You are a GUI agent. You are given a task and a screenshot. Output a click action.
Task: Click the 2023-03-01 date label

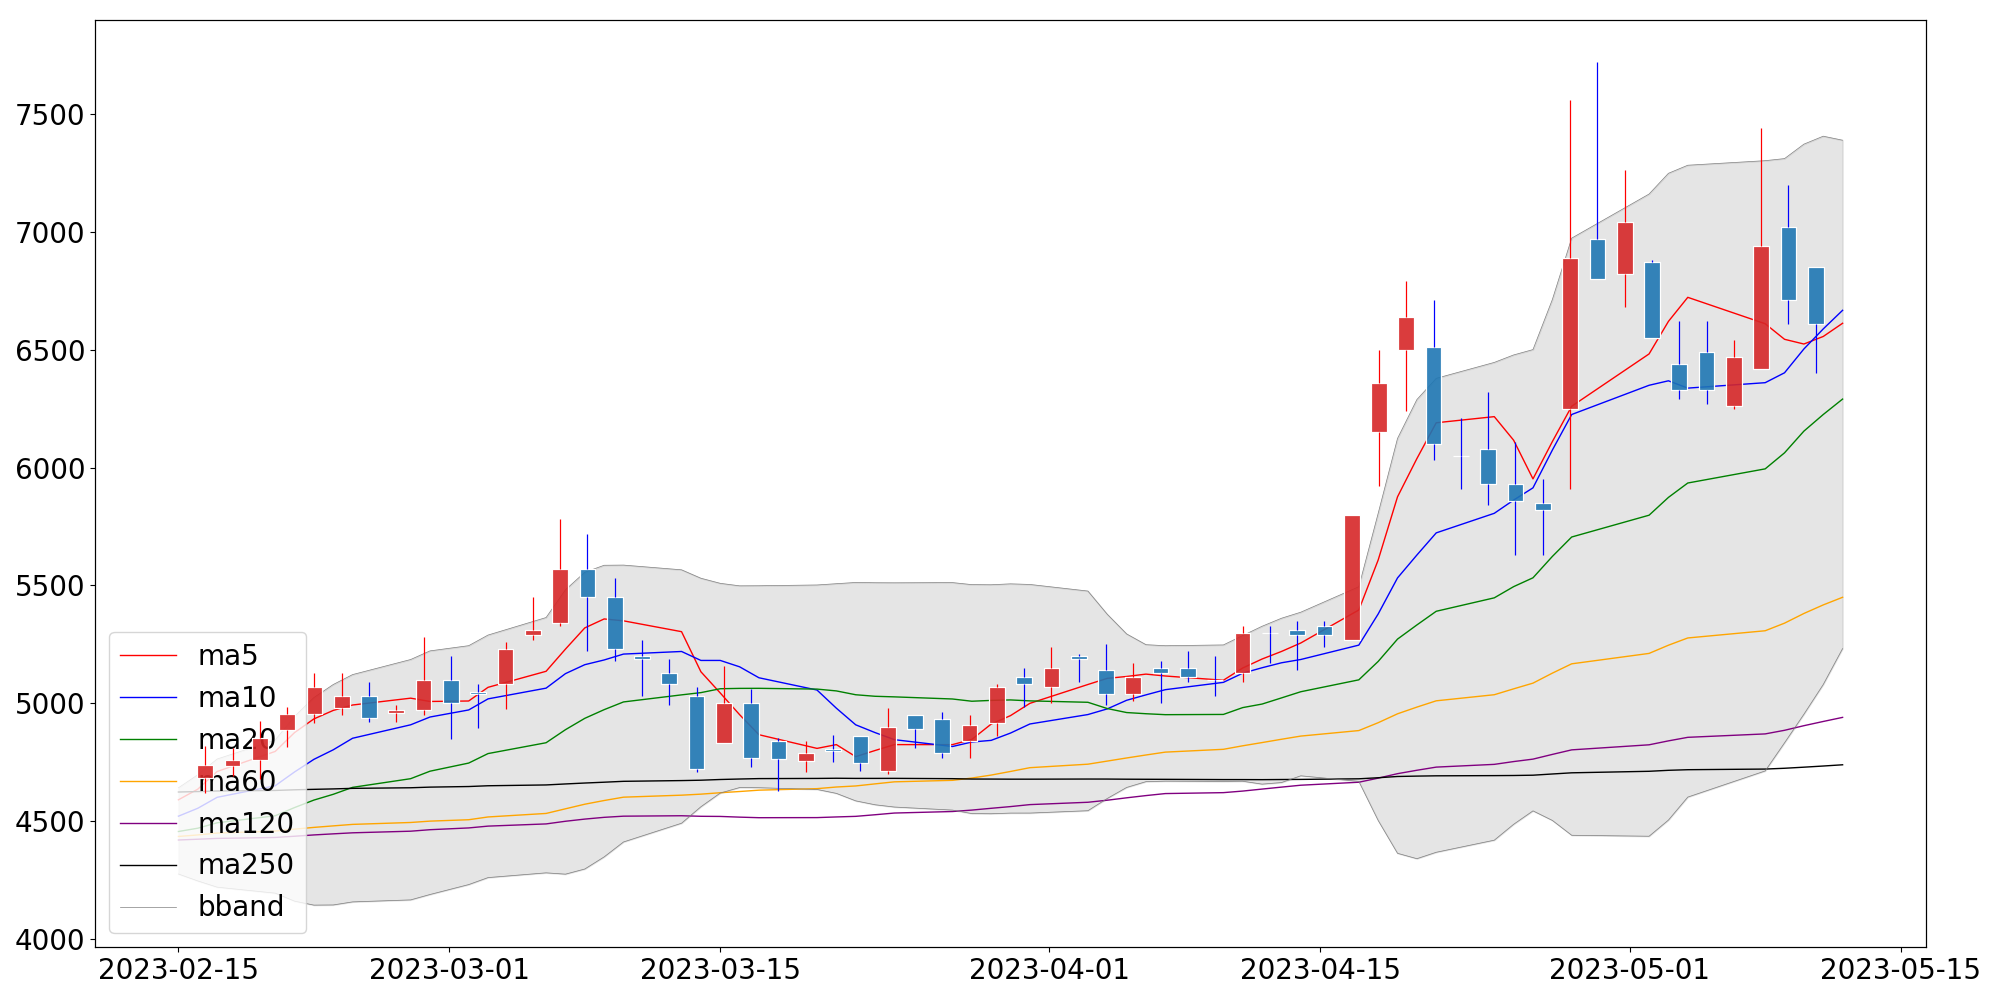(450, 971)
